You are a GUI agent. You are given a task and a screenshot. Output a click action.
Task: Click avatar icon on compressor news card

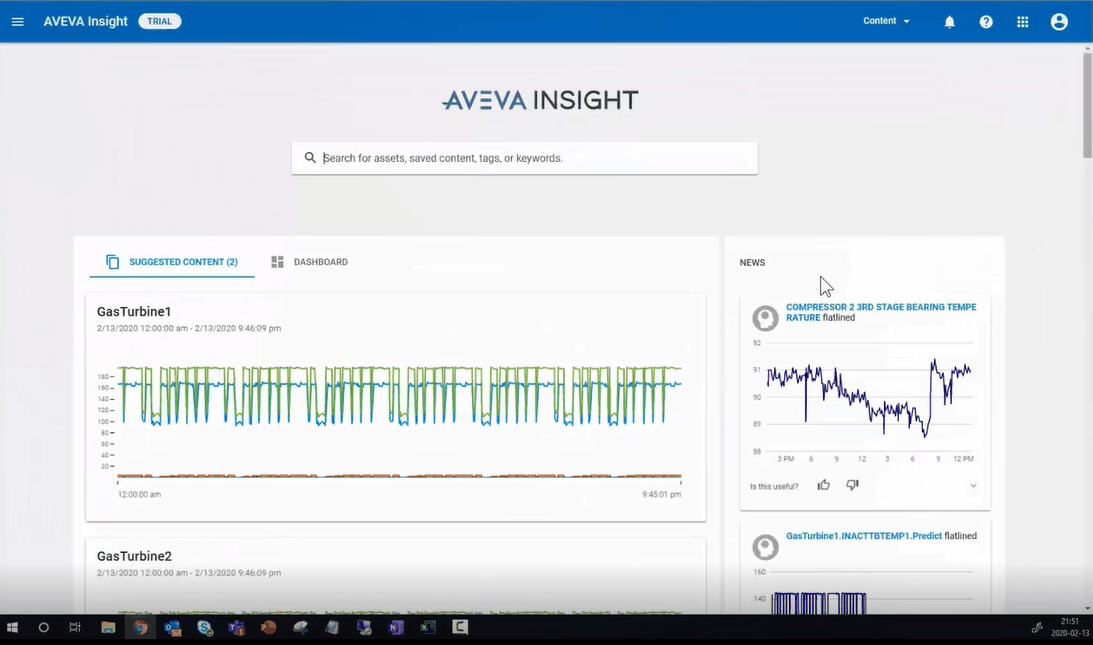pos(765,318)
